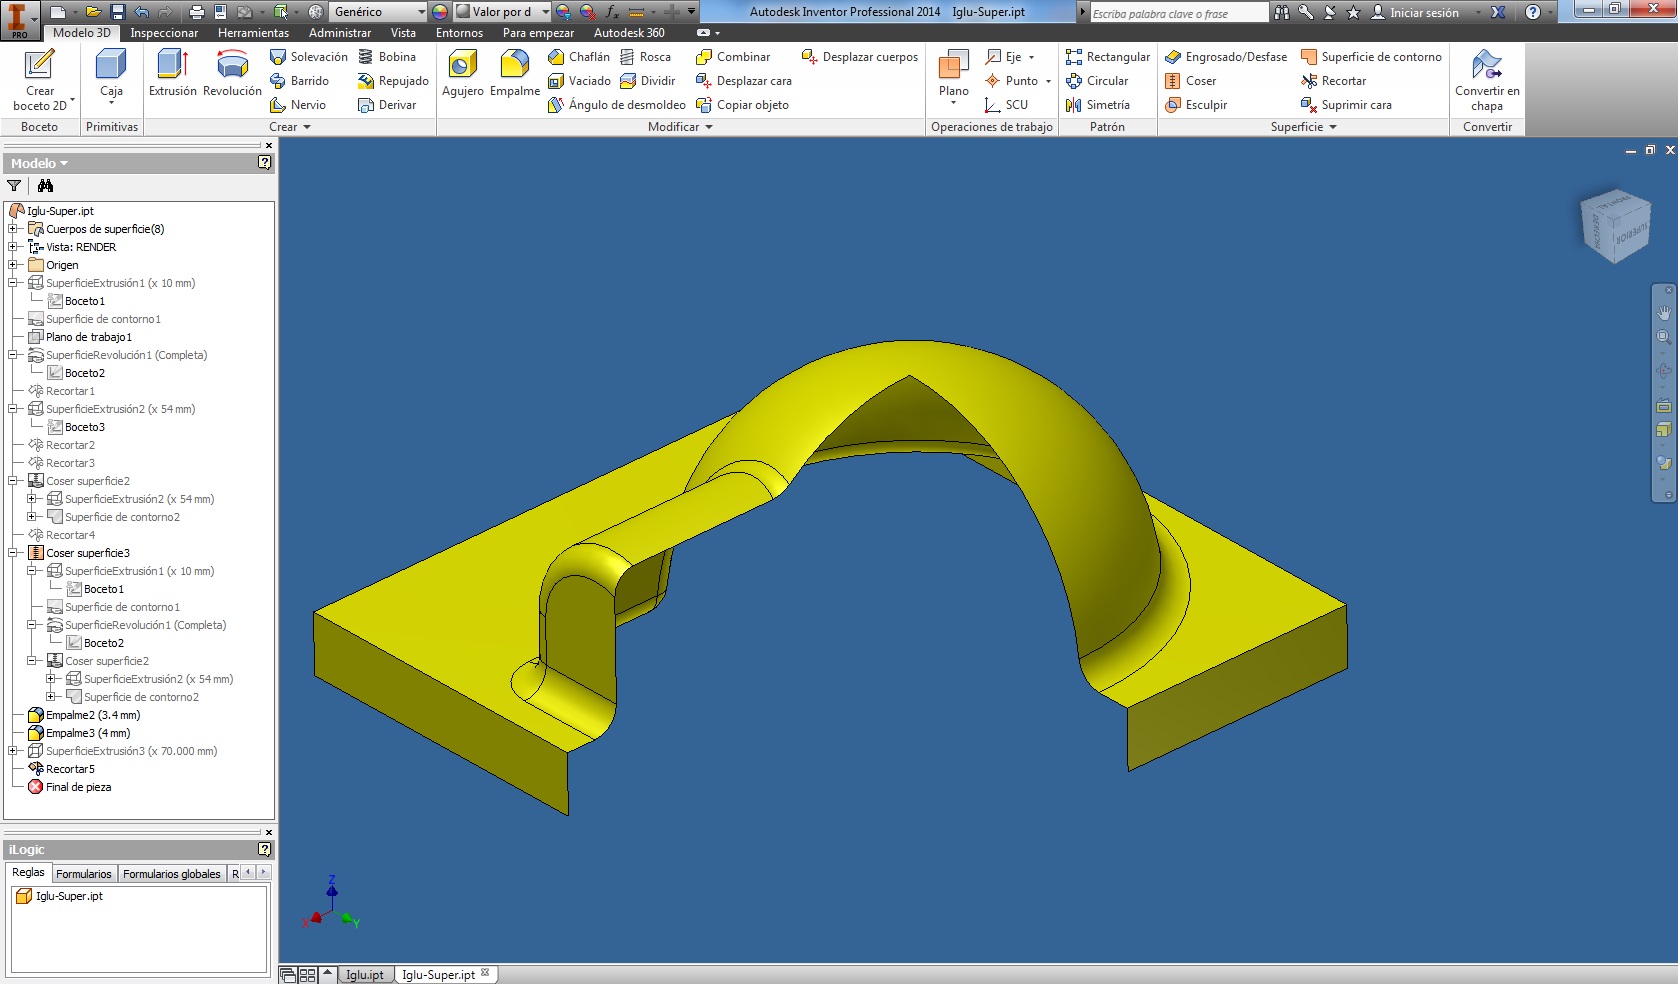Select Final de pieza marker
The image size is (1678, 984).
click(70, 787)
